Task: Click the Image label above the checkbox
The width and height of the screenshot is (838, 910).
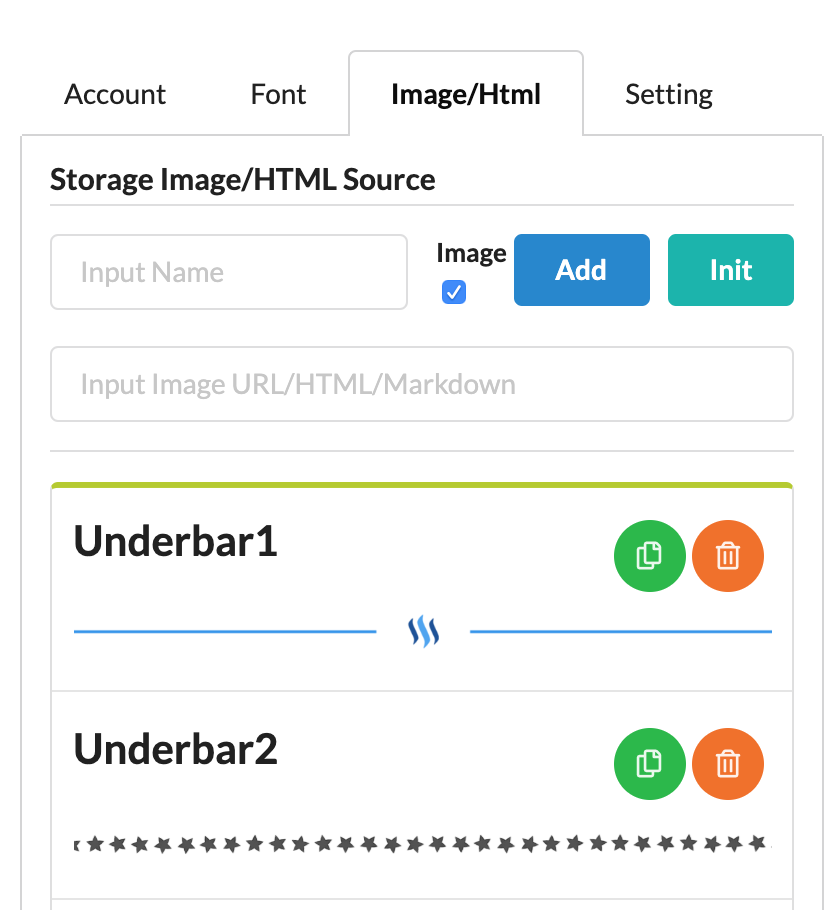Action: (471, 254)
